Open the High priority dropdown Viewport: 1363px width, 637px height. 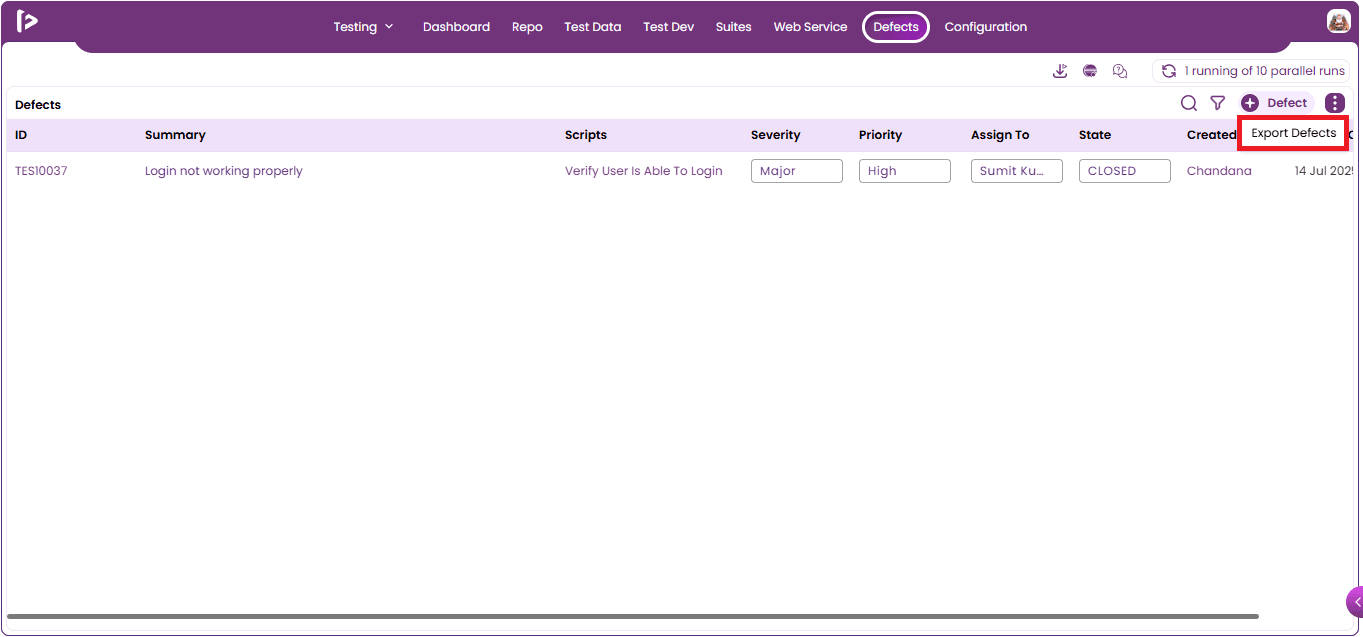point(905,171)
